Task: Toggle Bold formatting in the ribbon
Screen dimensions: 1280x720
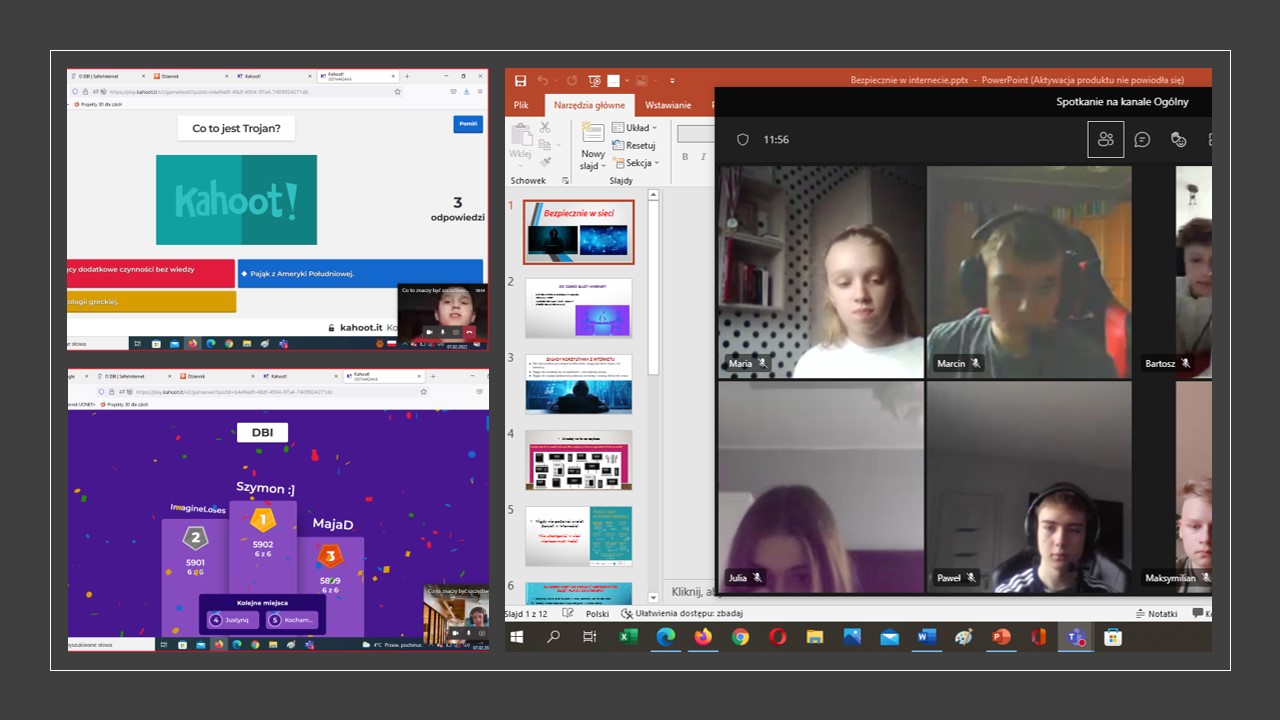Action: tap(686, 157)
